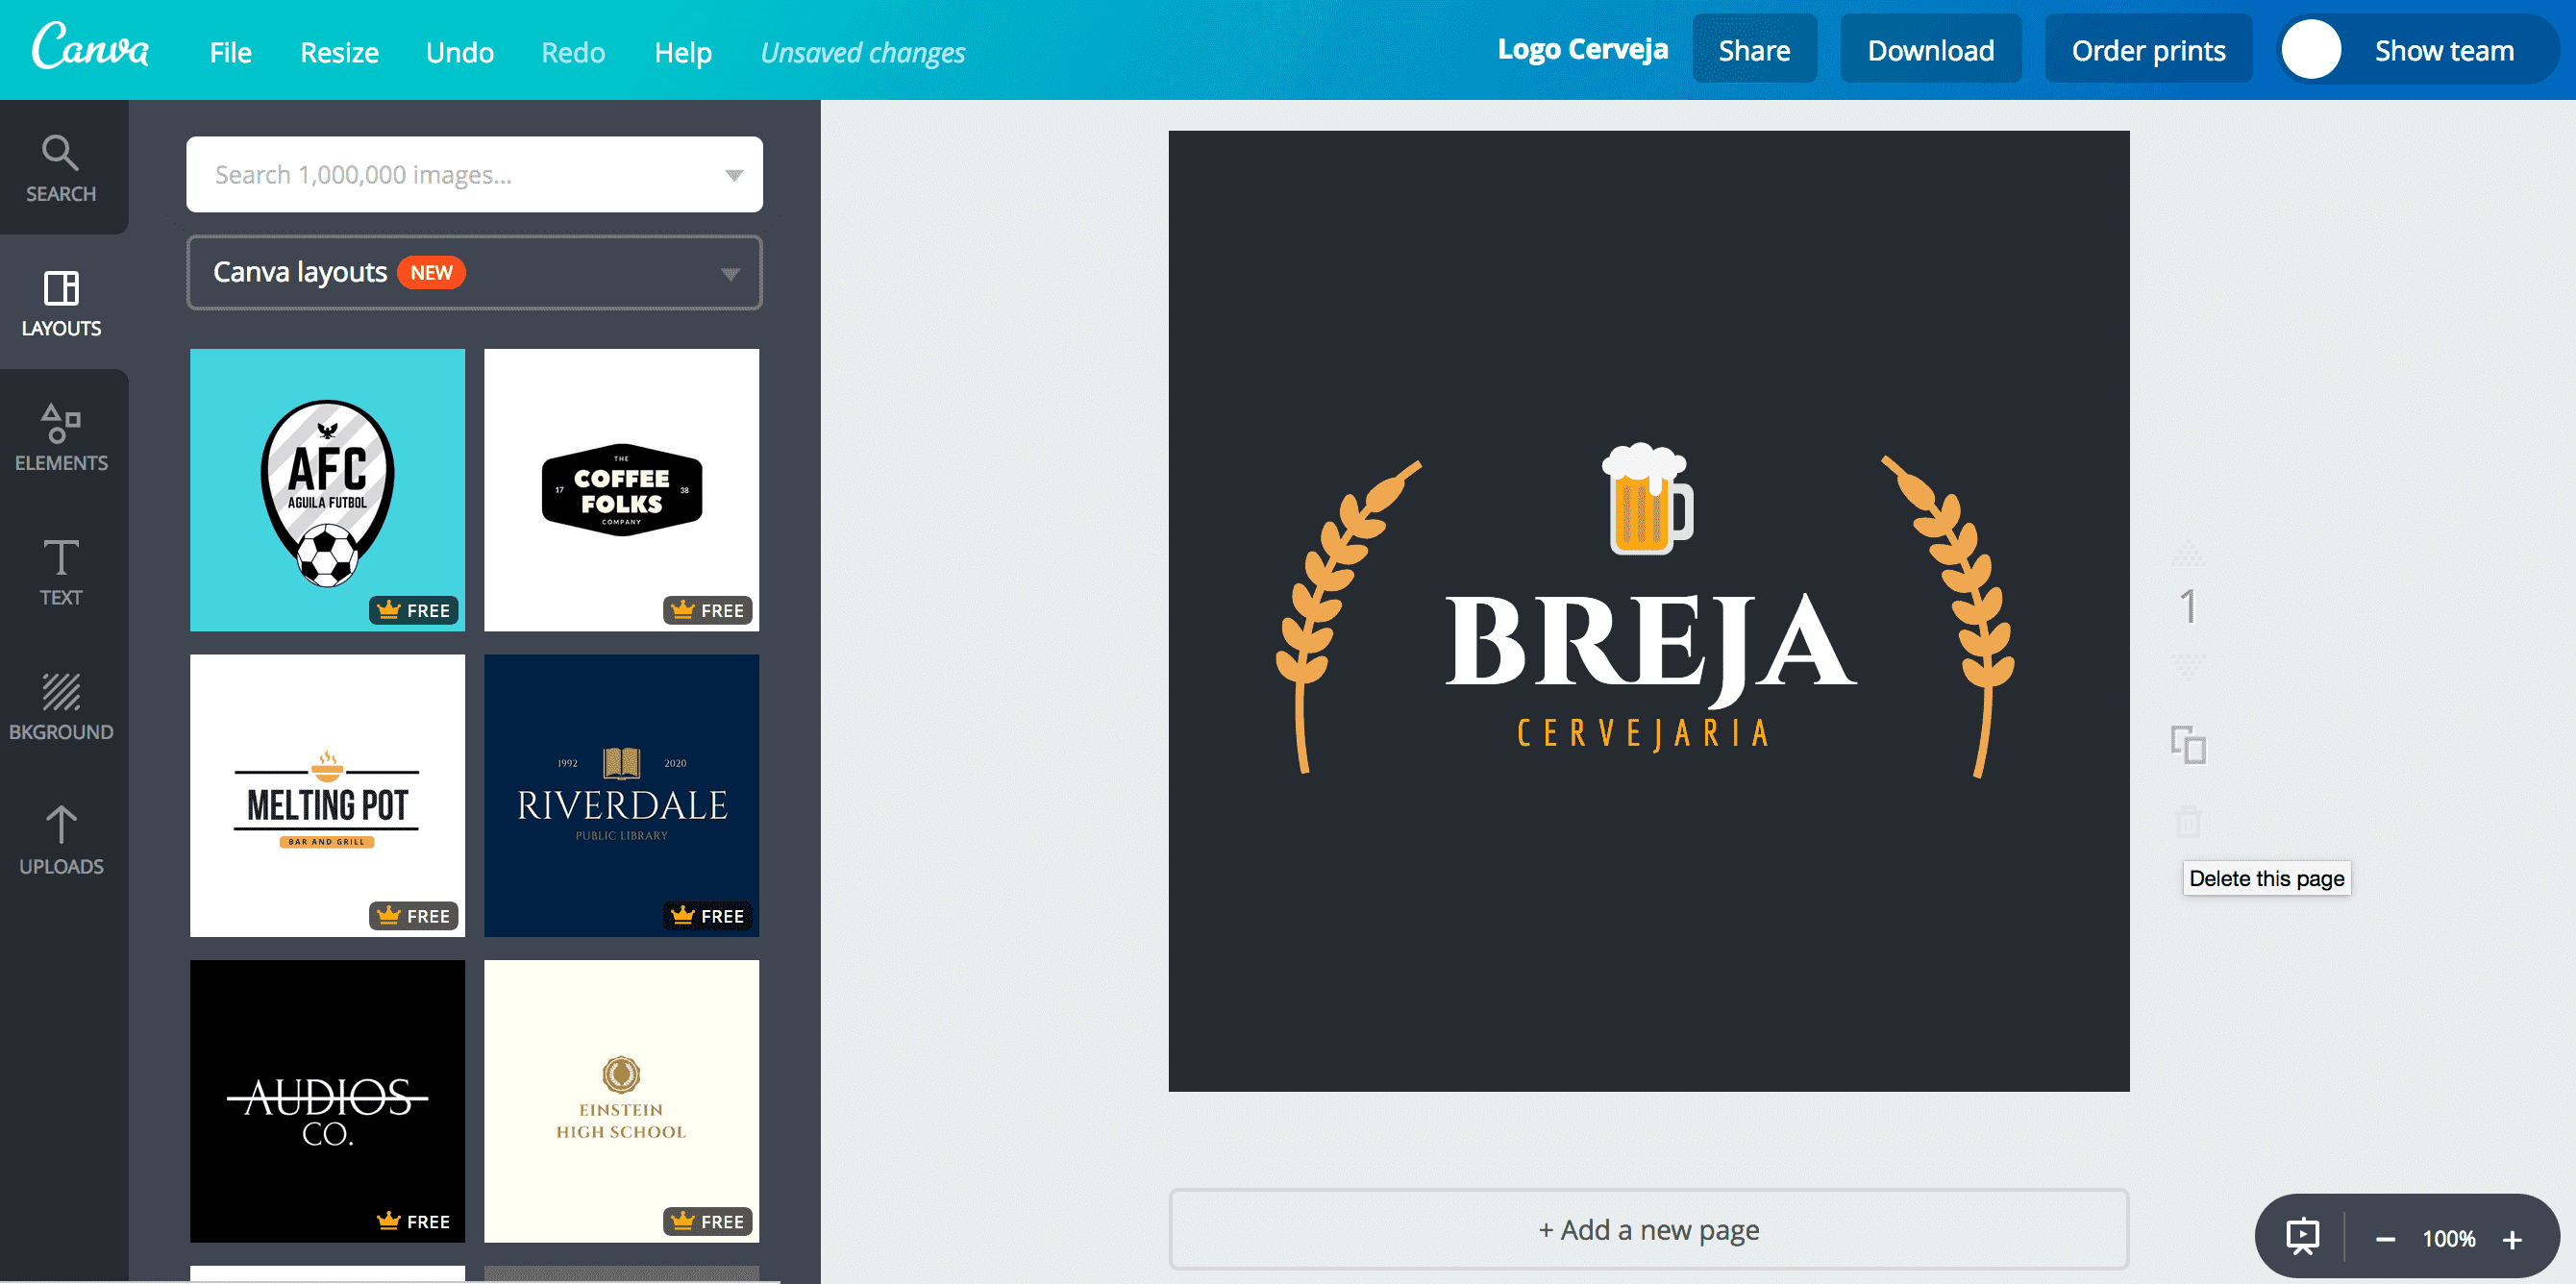
Task: Click the Unsaved changes status text
Action: [x=863, y=52]
